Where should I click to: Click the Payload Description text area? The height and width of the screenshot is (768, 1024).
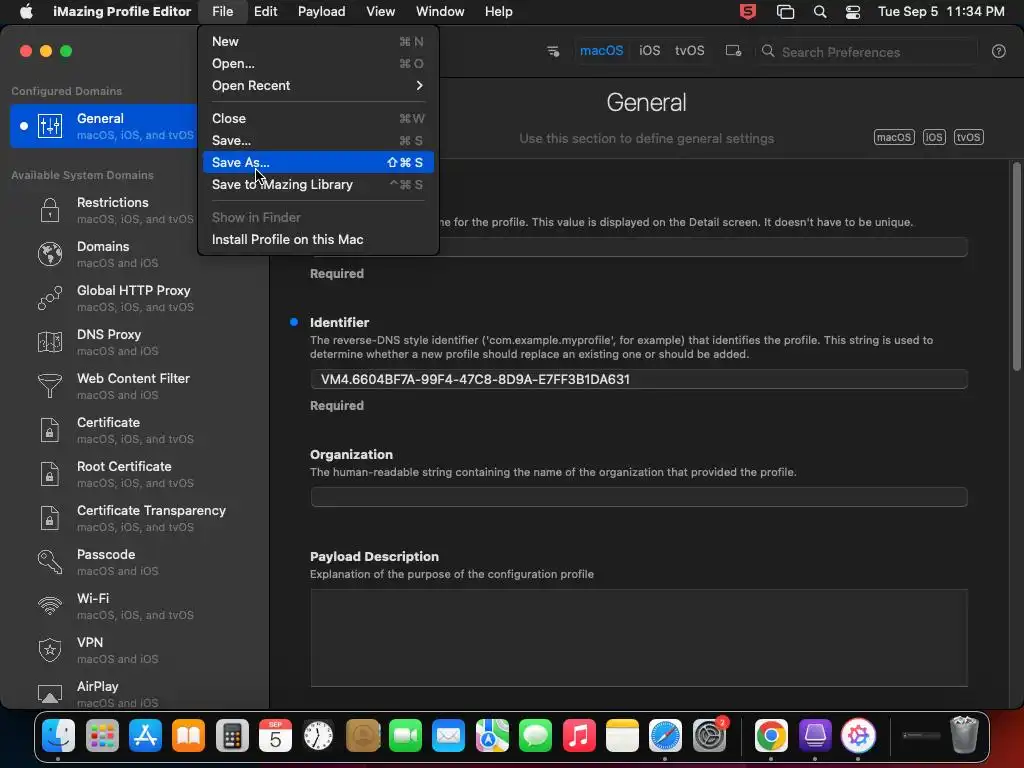639,638
